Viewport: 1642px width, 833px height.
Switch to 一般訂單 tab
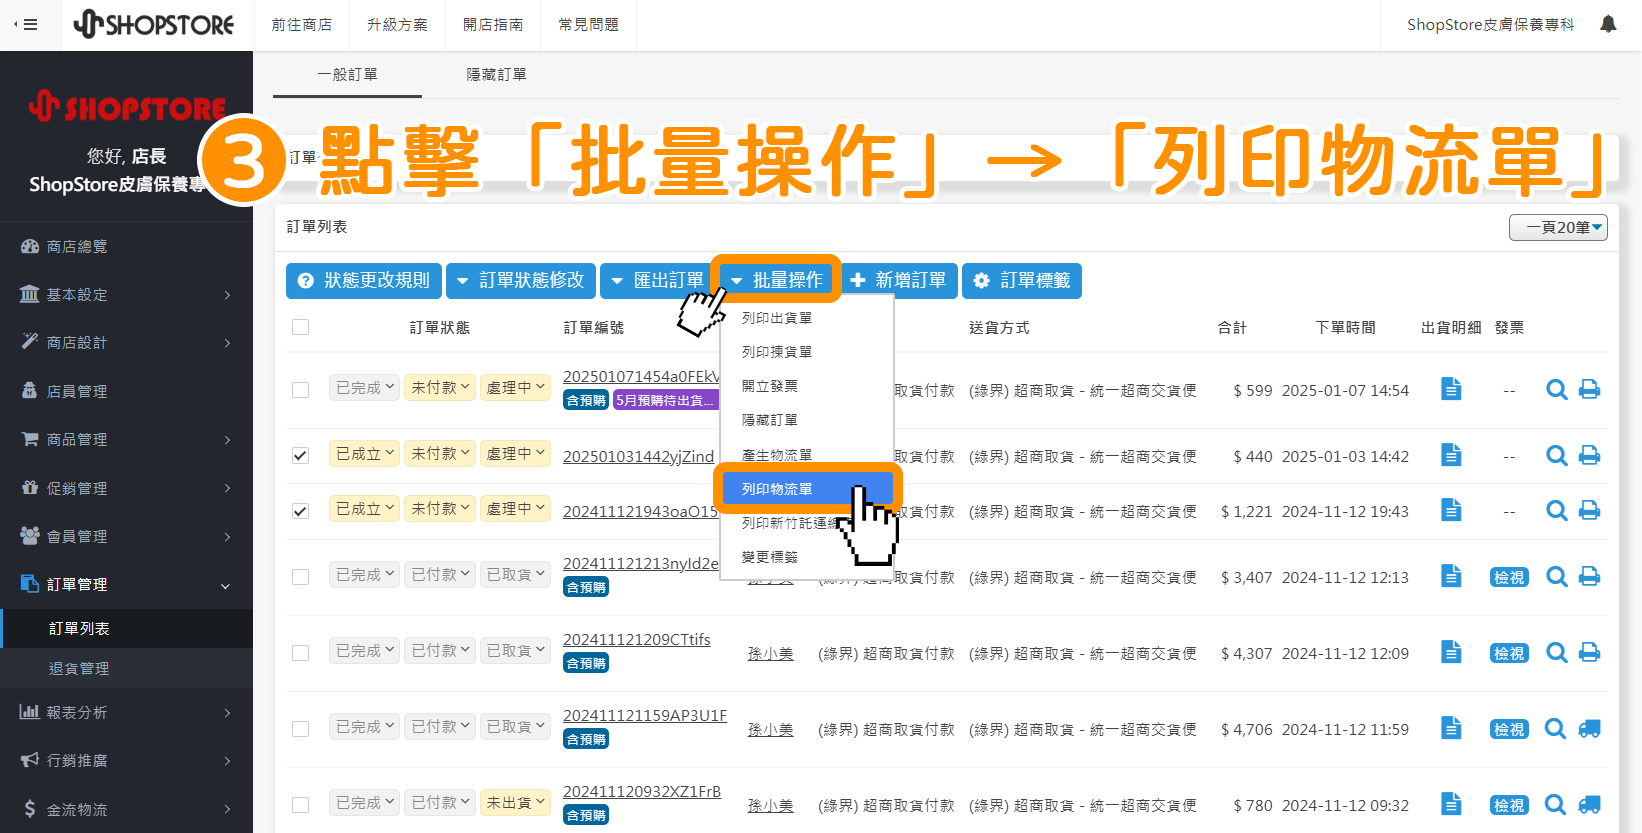pos(347,75)
